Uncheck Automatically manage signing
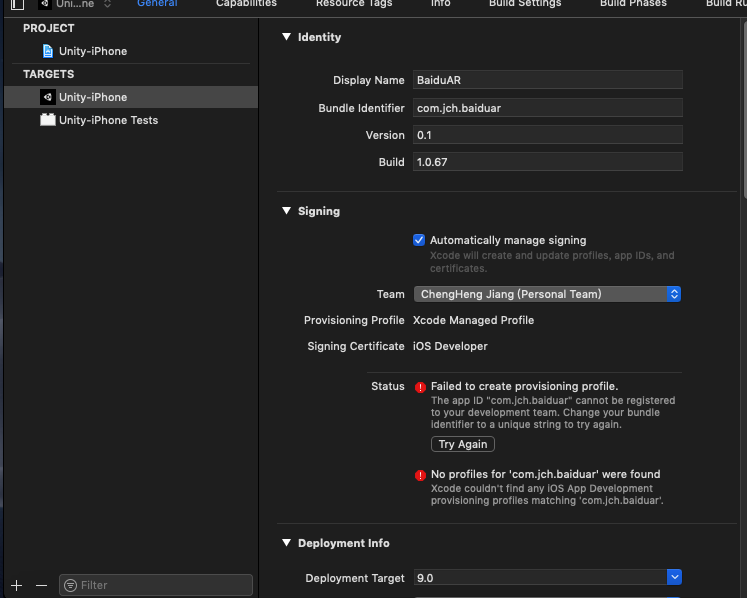The height and width of the screenshot is (598, 747). [419, 240]
